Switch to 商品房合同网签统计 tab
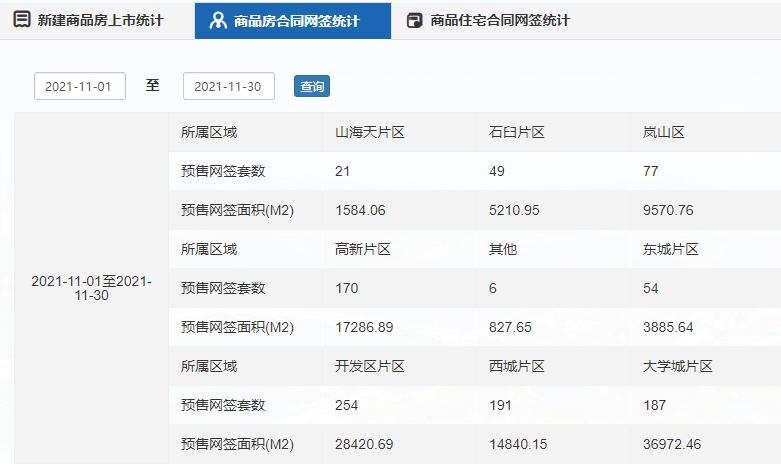Image resolution: width=781 pixels, height=464 pixels. 293,20
